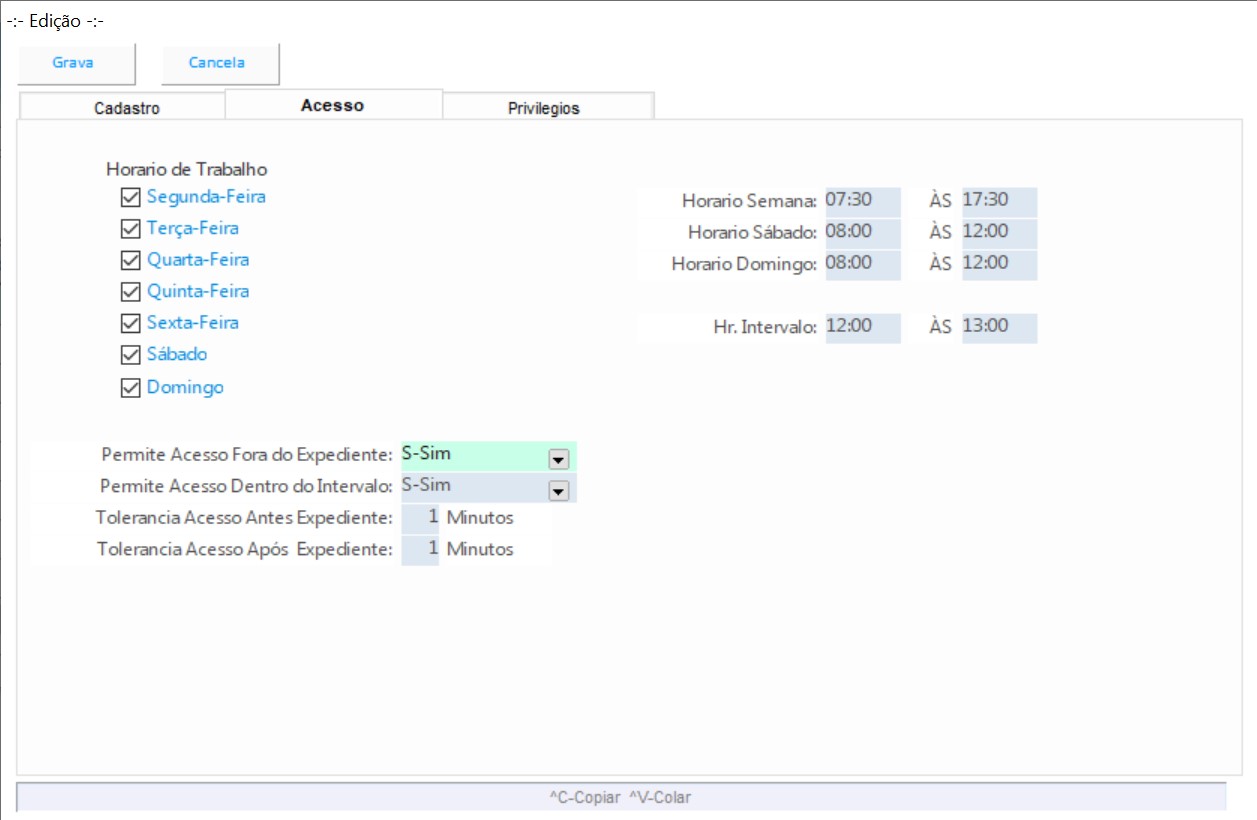The height and width of the screenshot is (820, 1257).
Task: Expand Permite Acesso Fora do Expediente dropdown
Action: pyautogui.click(x=559, y=459)
